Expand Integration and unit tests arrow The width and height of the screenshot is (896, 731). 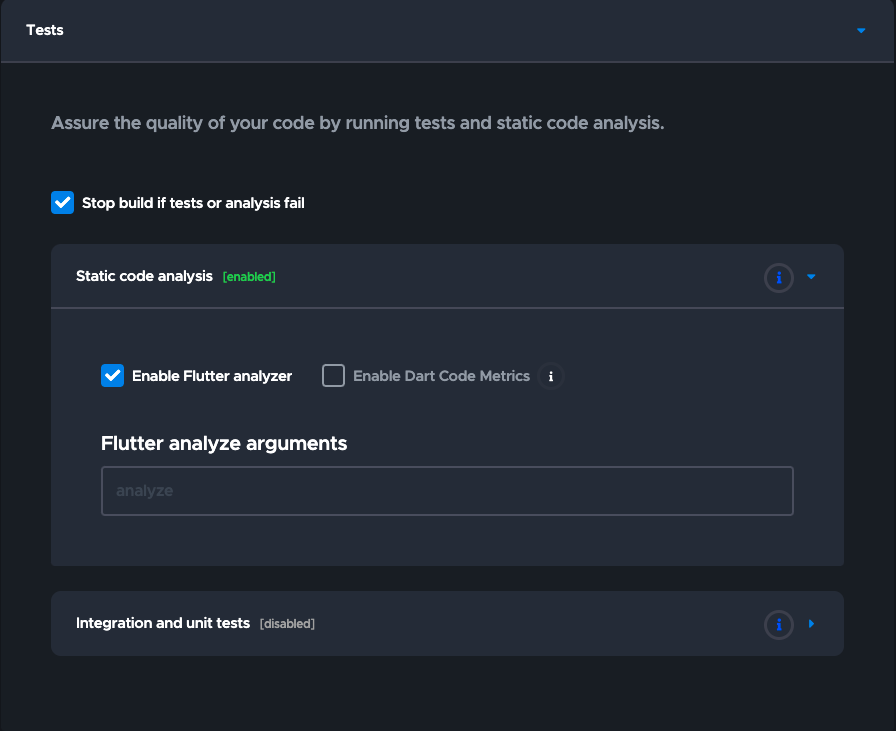(811, 624)
